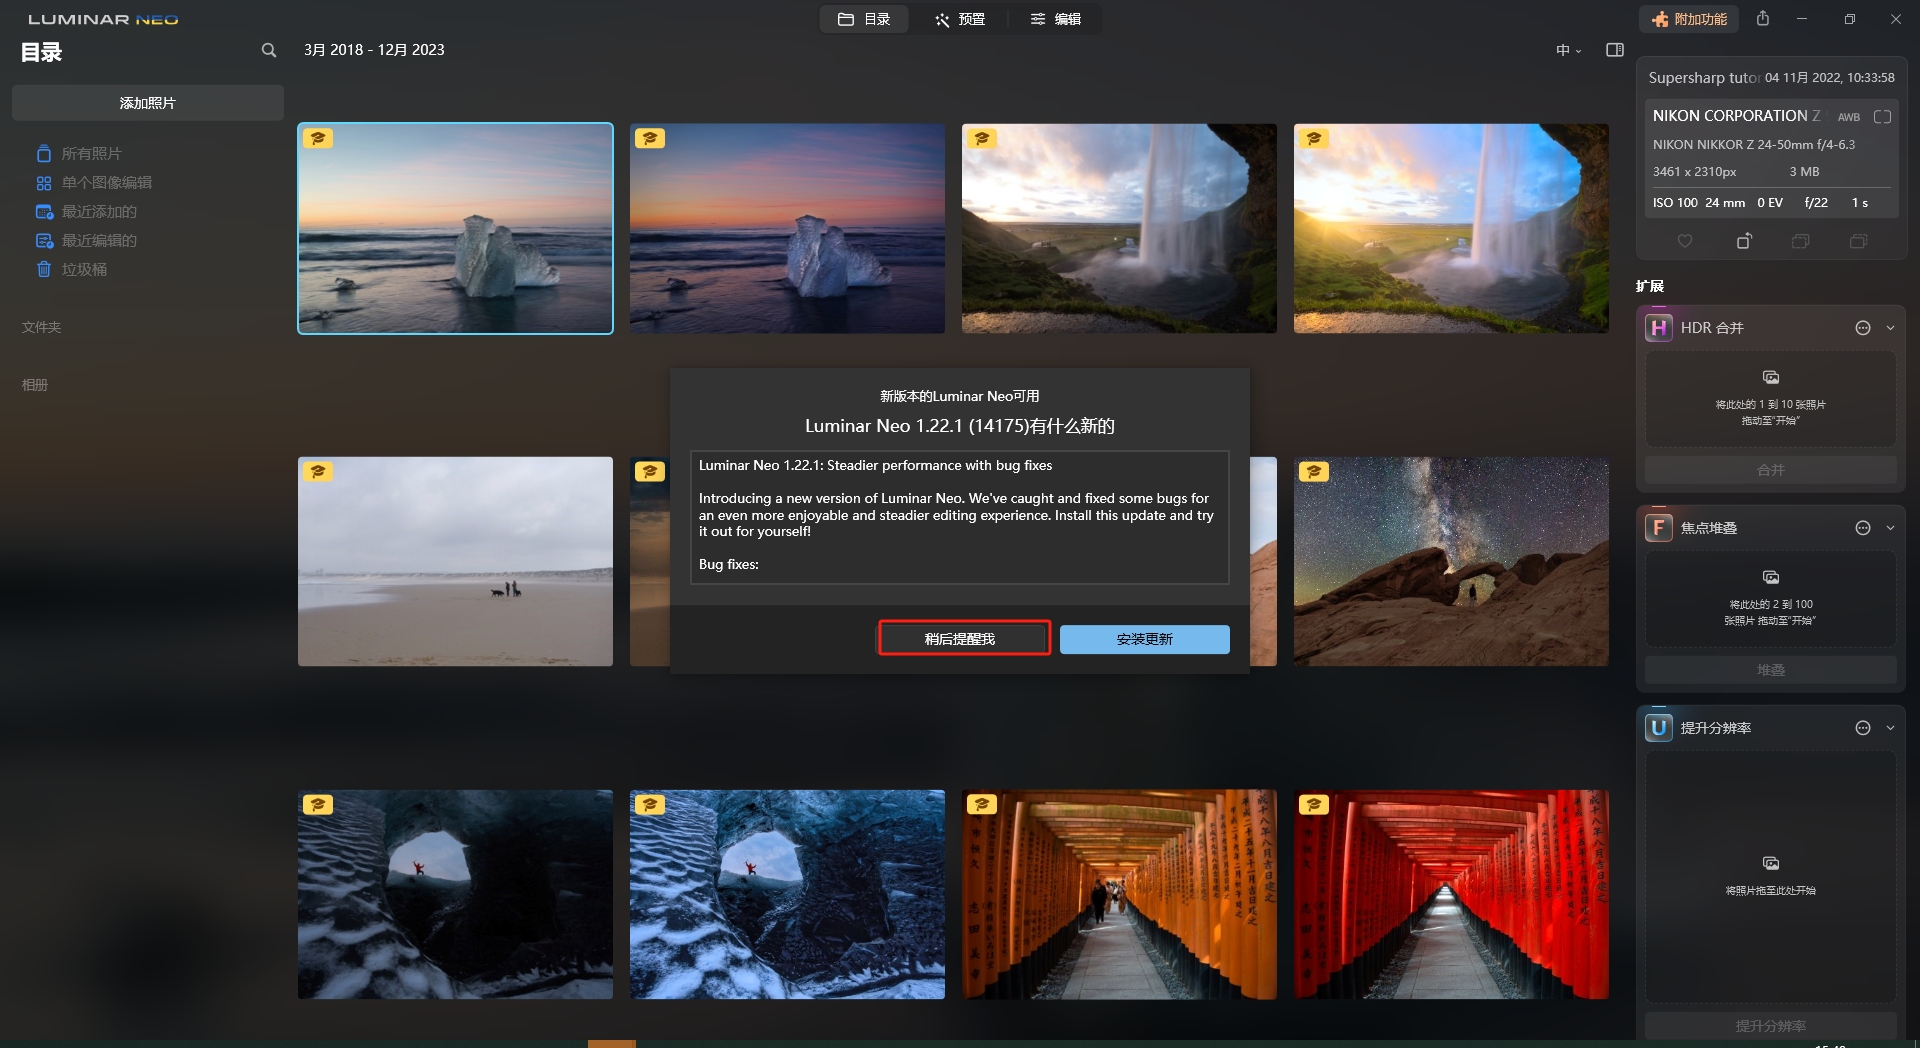
Task: Select the first waterfall cave thumbnail
Action: [1119, 228]
